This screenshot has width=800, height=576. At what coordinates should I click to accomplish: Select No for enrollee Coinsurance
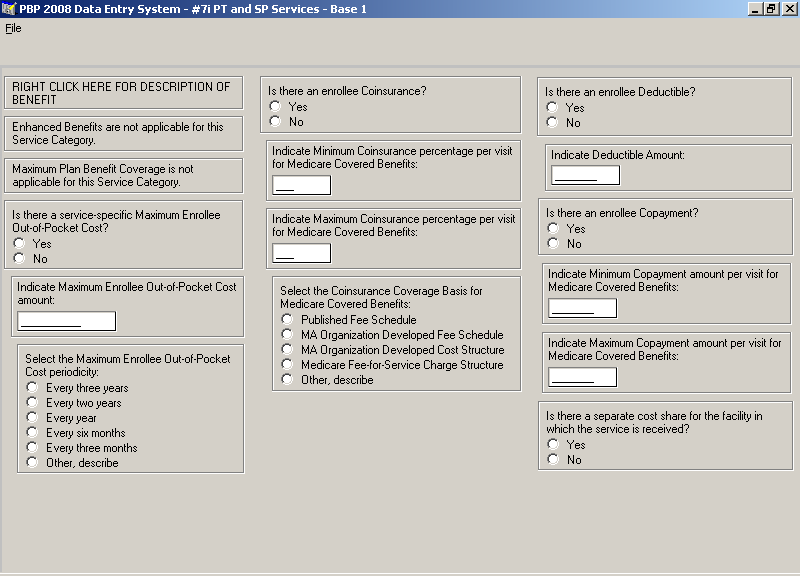[x=276, y=121]
